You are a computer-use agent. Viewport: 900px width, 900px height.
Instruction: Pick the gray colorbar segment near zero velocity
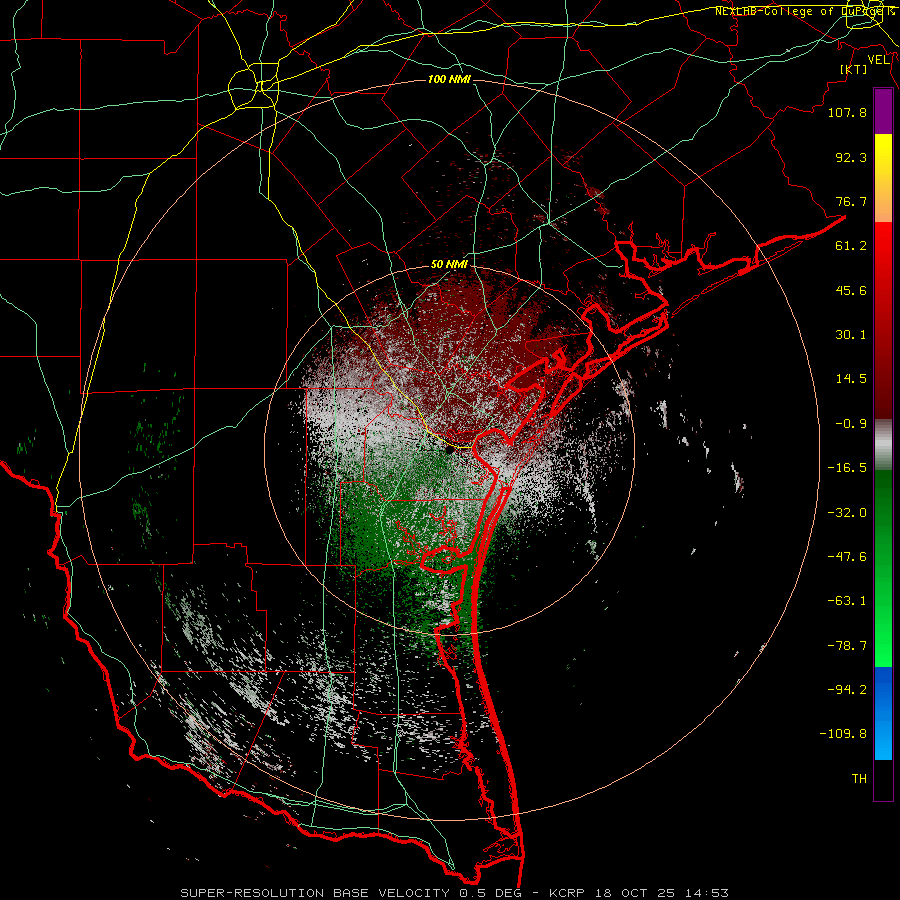tap(883, 444)
